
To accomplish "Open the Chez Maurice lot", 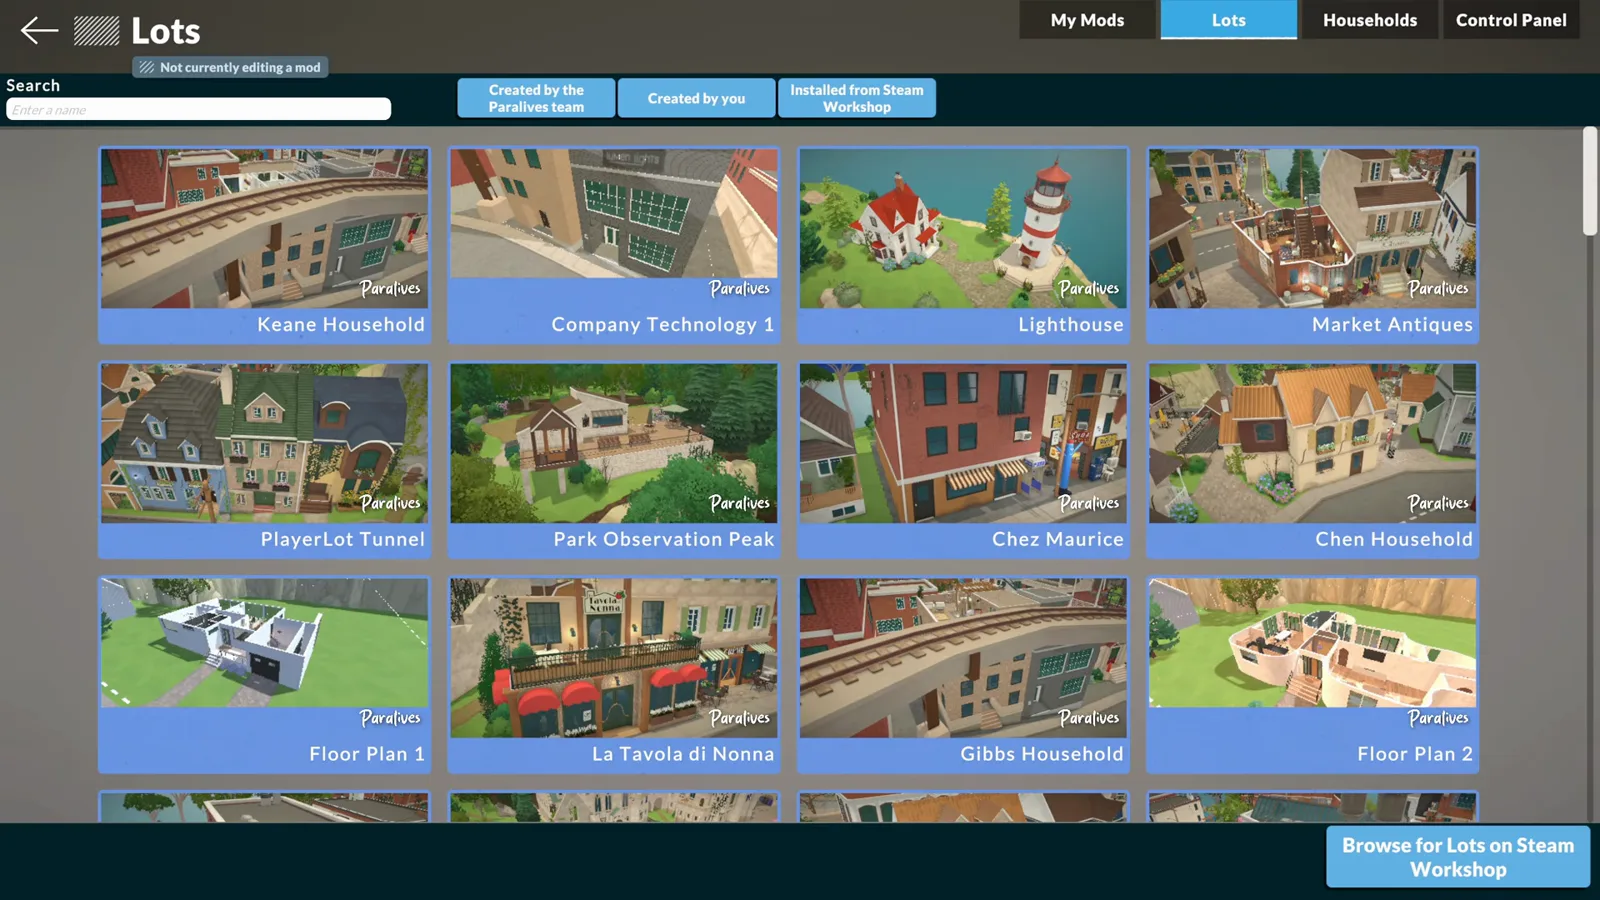I will tap(963, 460).
